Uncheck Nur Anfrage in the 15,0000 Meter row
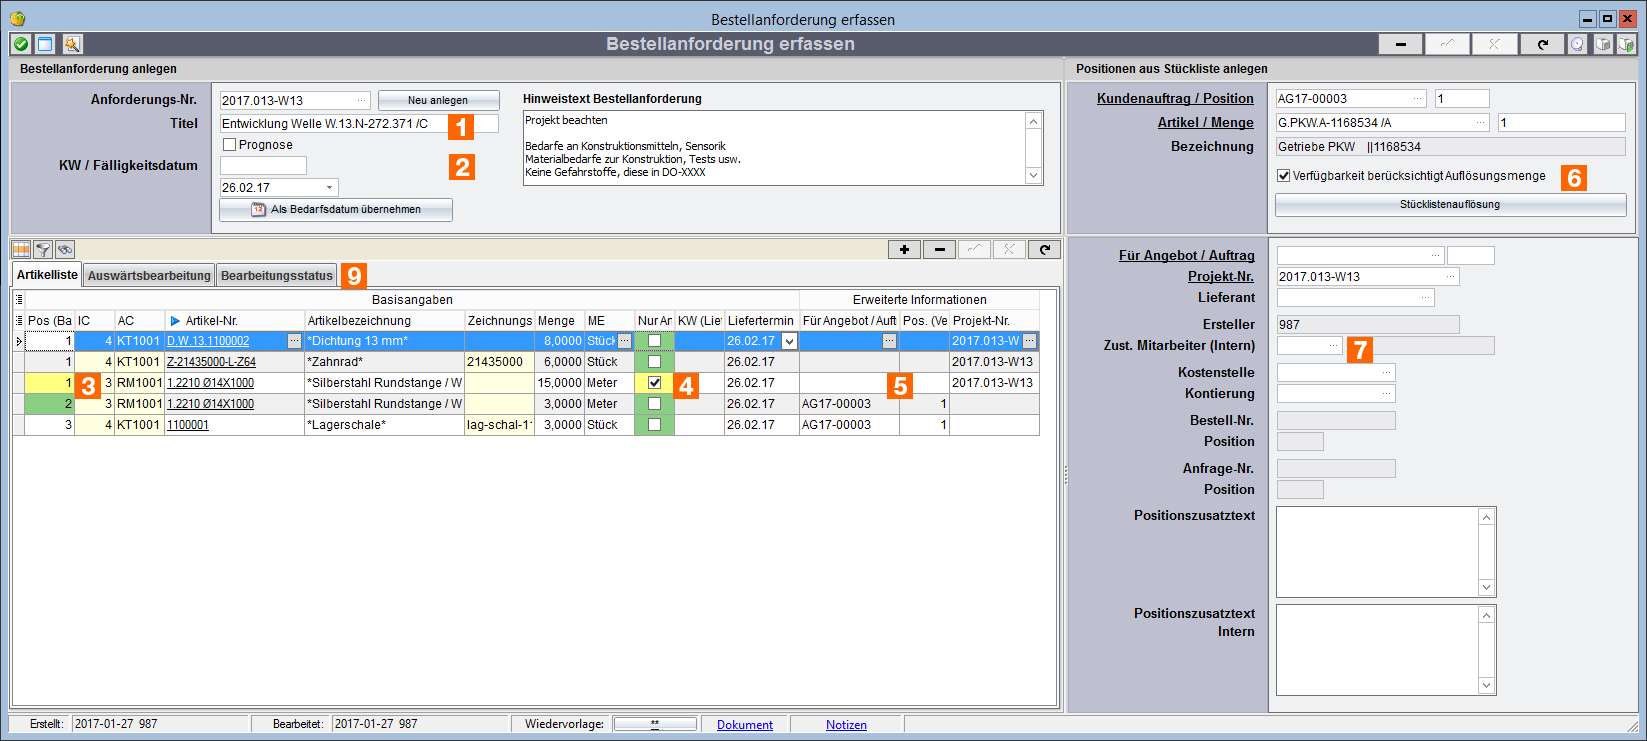 pyautogui.click(x=654, y=383)
